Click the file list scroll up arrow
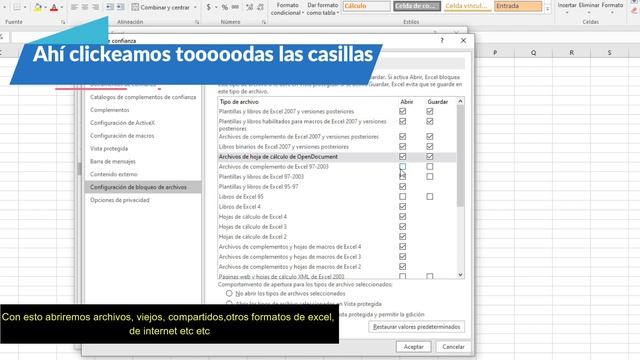 tap(460, 101)
